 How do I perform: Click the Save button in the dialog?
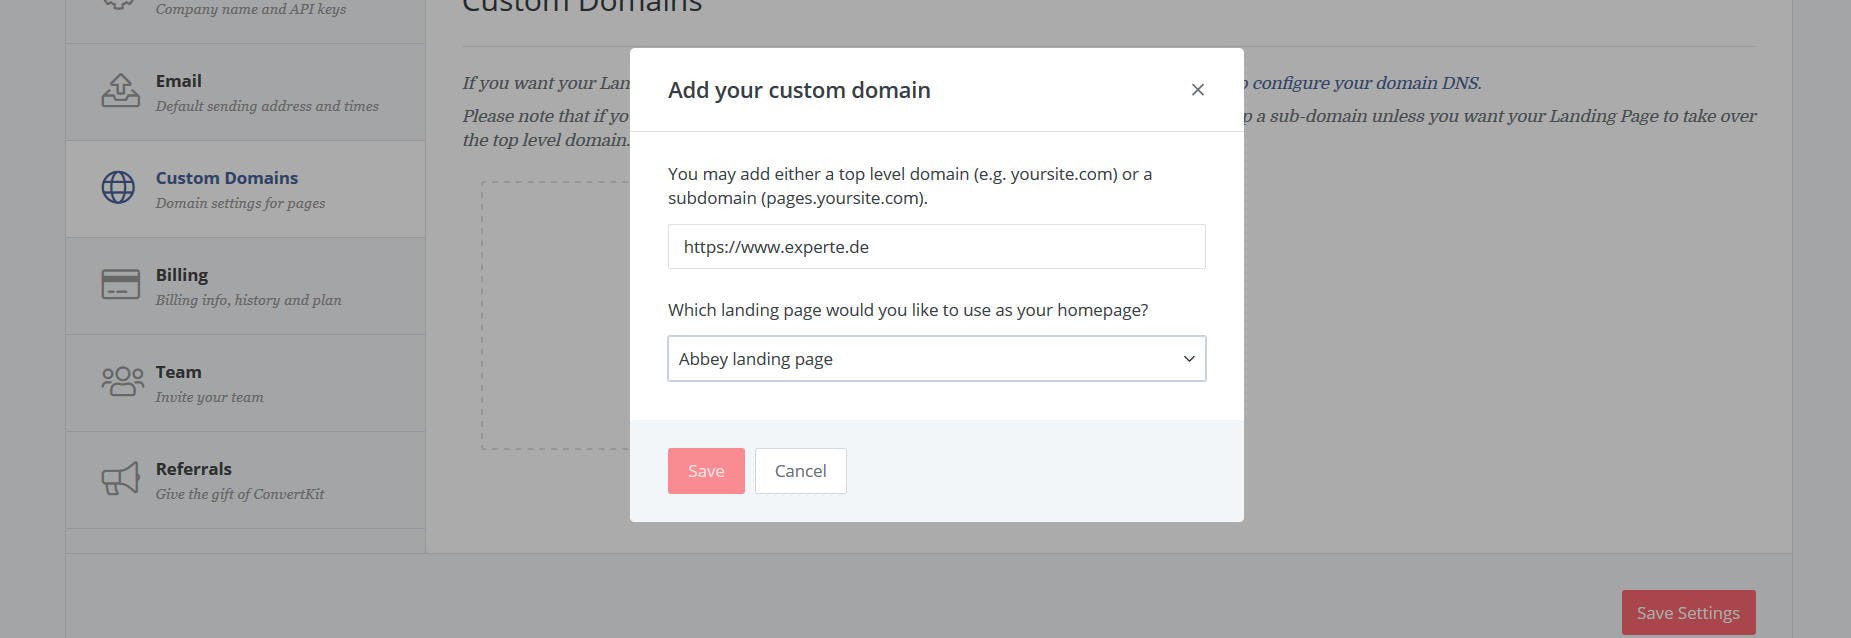[705, 470]
